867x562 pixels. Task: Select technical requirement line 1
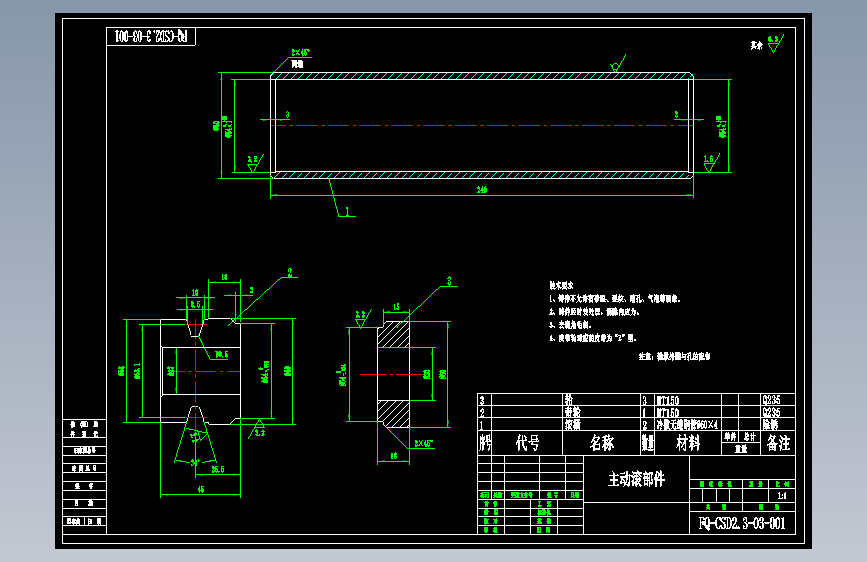(x=614, y=299)
